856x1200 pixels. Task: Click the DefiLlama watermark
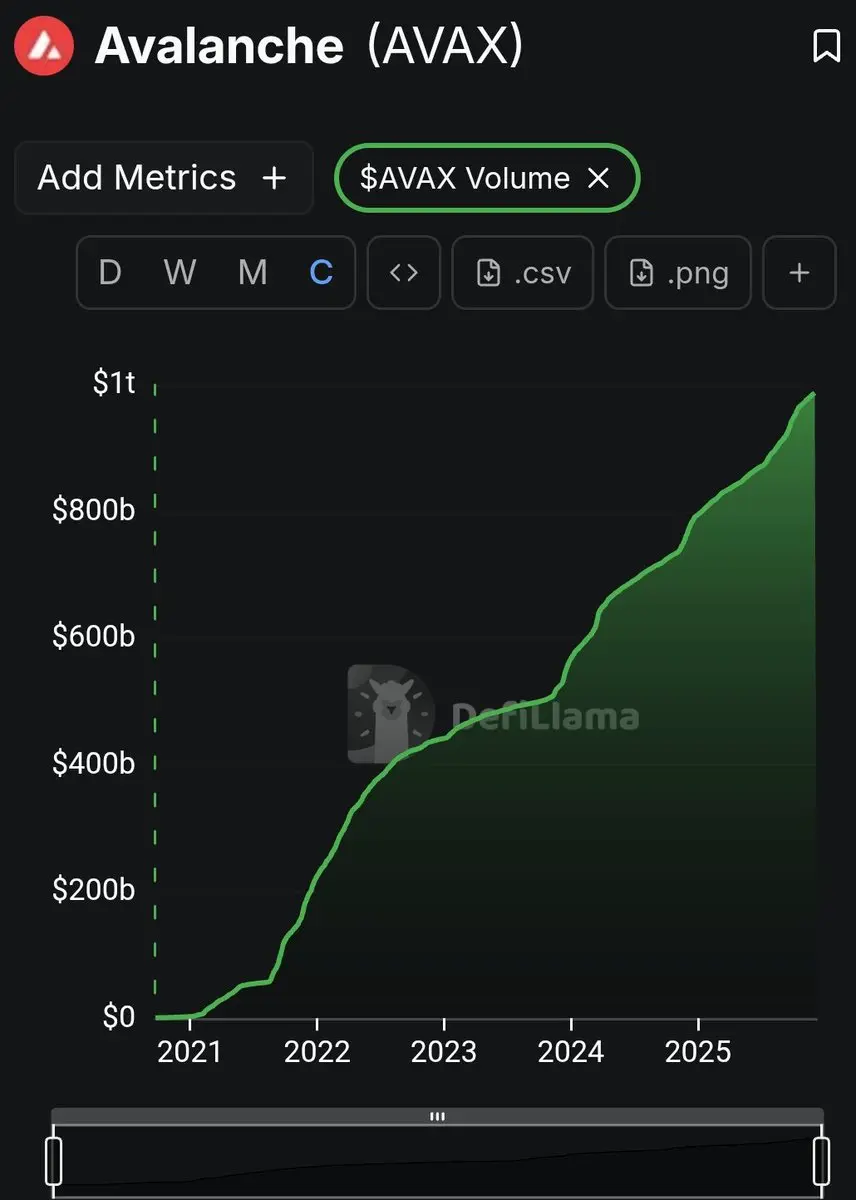pyautogui.click(x=493, y=715)
